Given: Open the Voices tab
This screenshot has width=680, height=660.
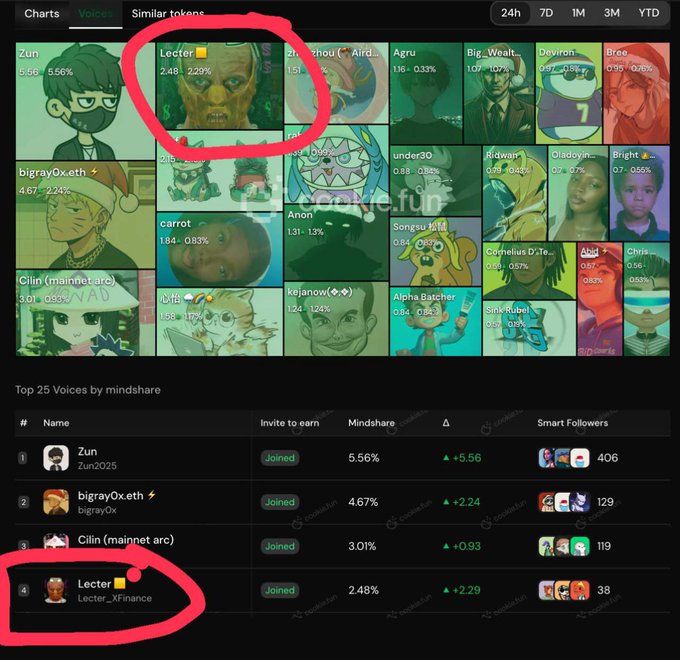Looking at the screenshot, I should [x=95, y=13].
